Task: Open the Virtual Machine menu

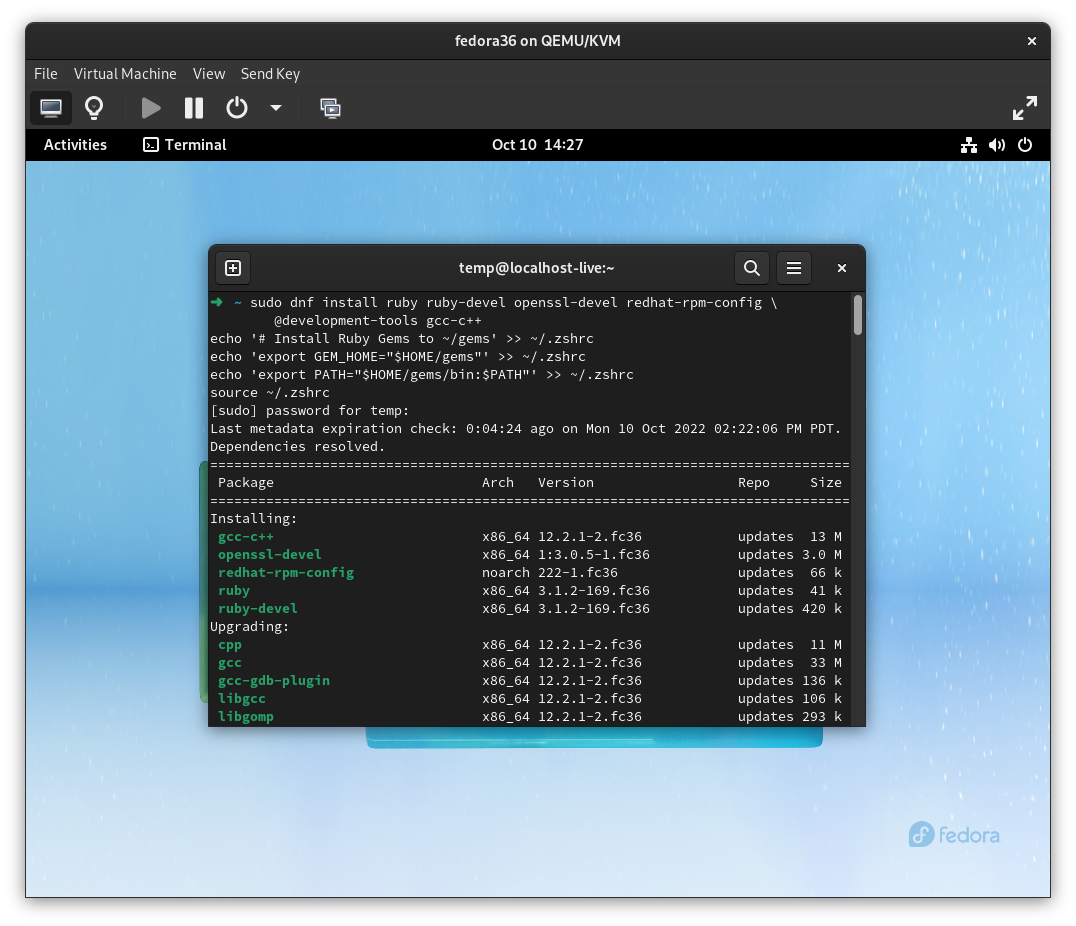Action: (125, 73)
